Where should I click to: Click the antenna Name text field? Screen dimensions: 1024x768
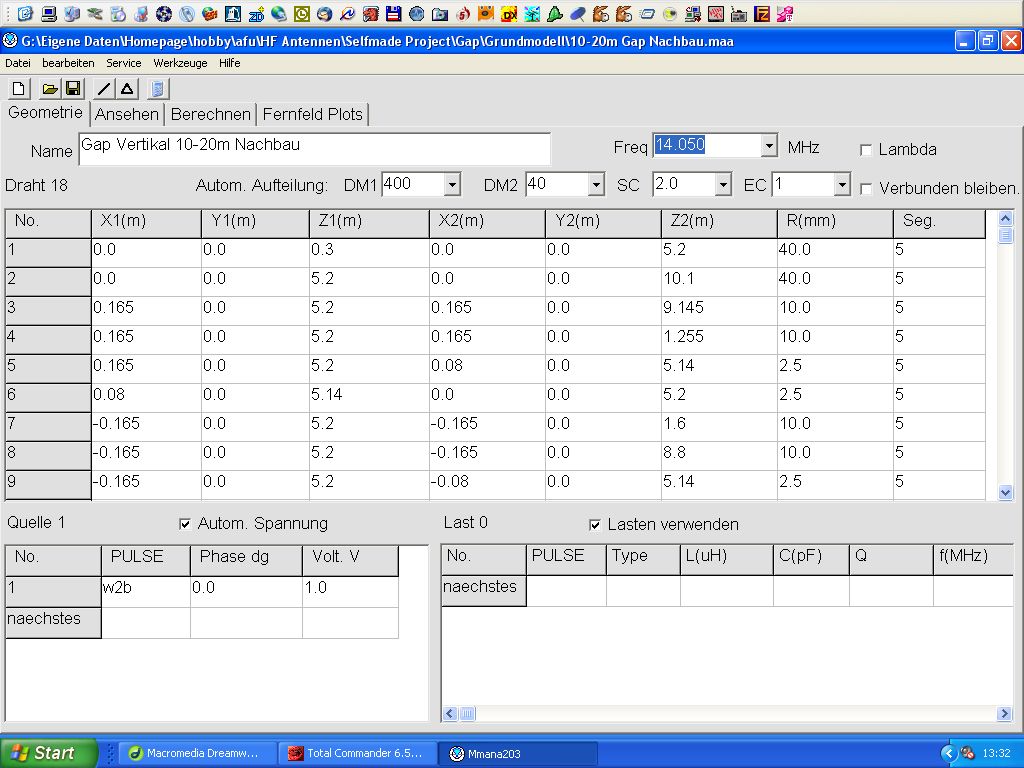(314, 149)
